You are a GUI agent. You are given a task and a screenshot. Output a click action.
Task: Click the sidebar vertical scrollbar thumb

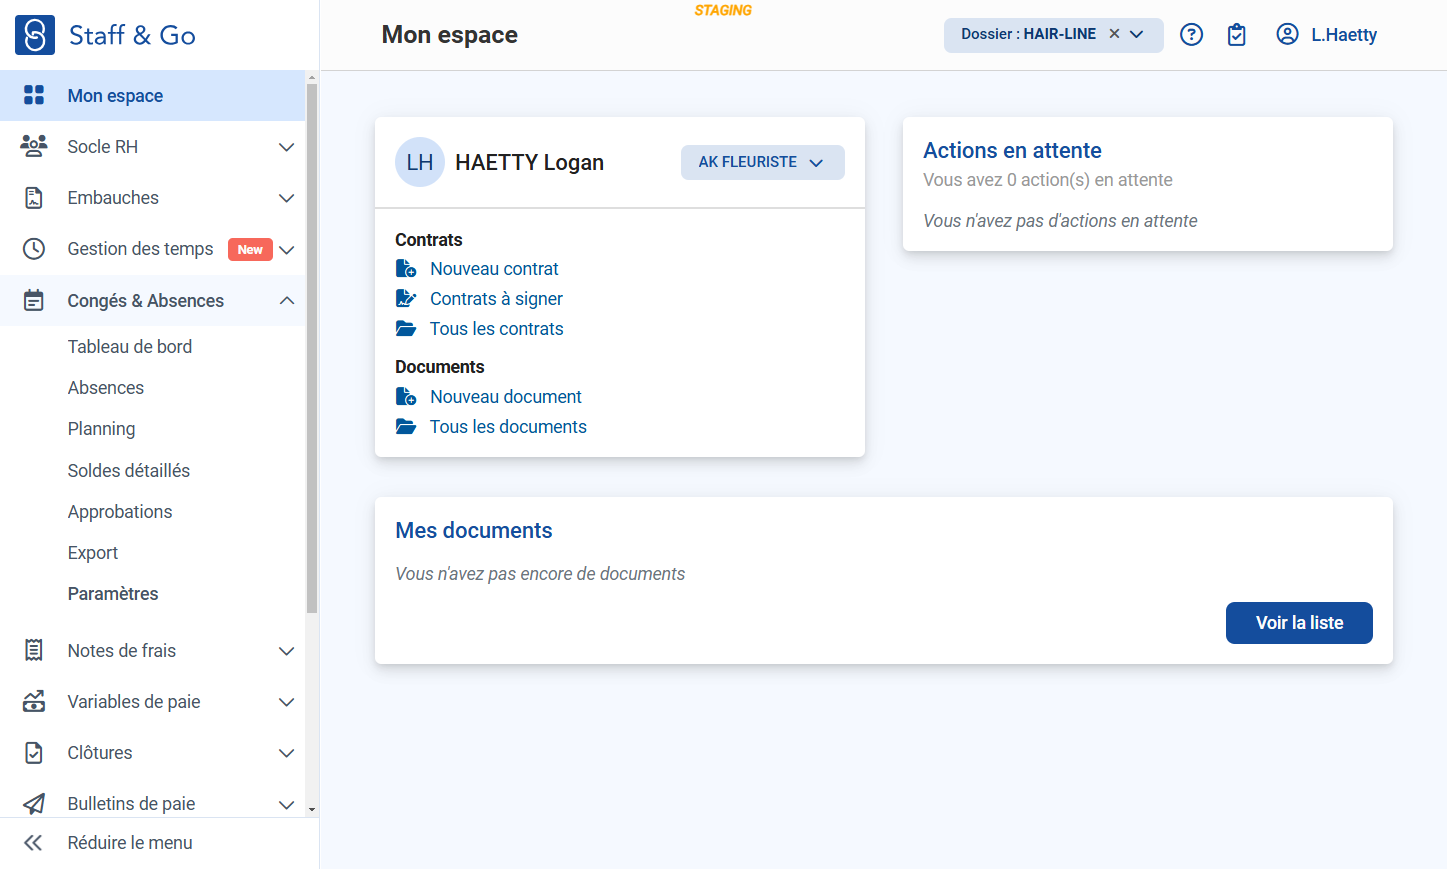312,348
